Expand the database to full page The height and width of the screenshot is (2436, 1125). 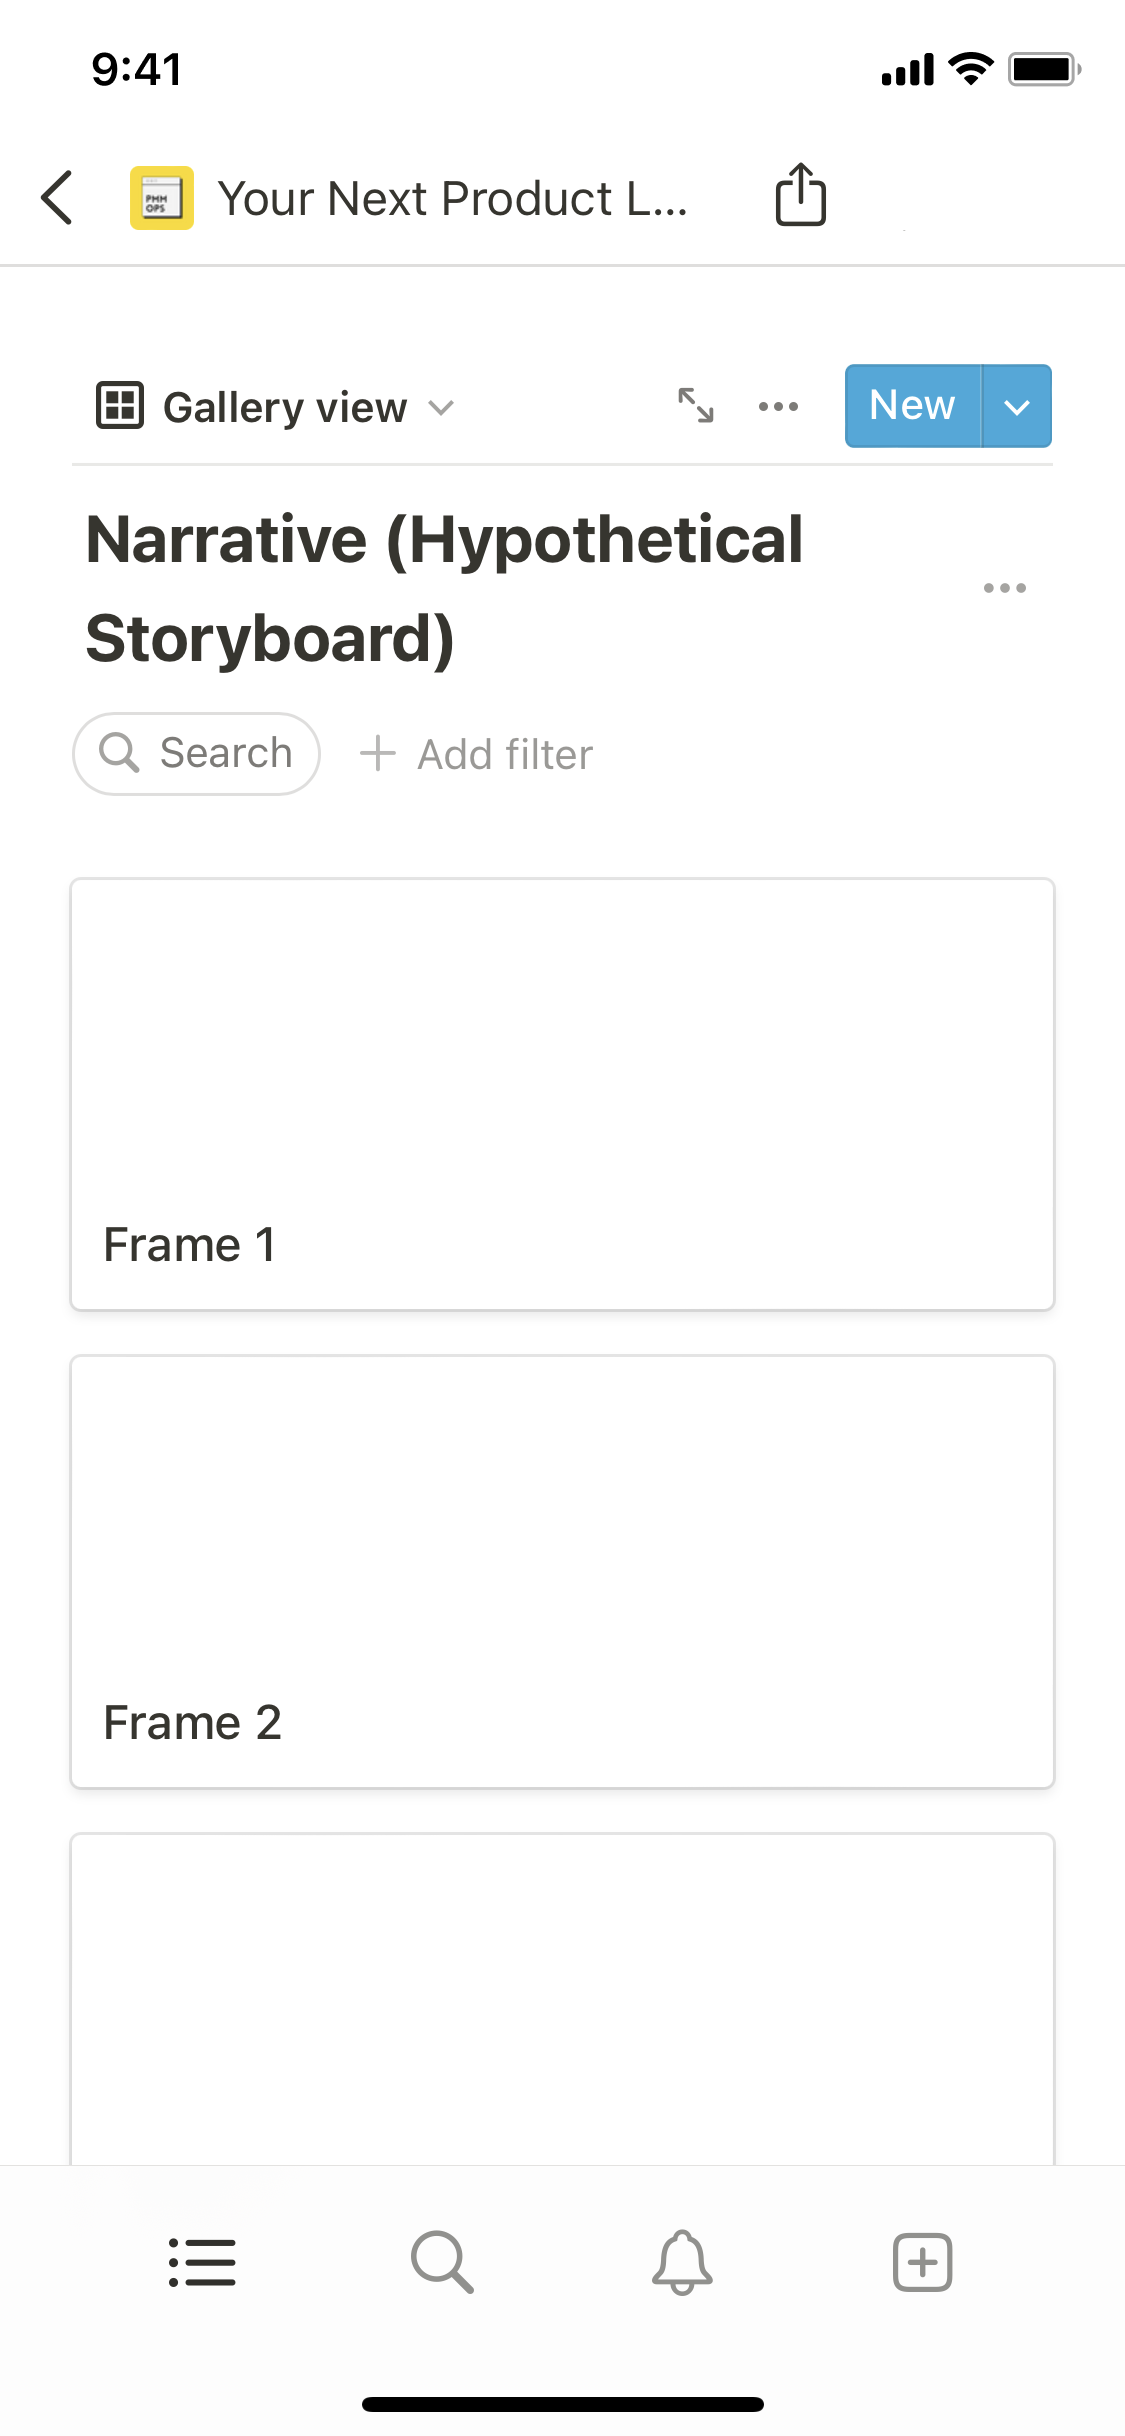tap(696, 406)
